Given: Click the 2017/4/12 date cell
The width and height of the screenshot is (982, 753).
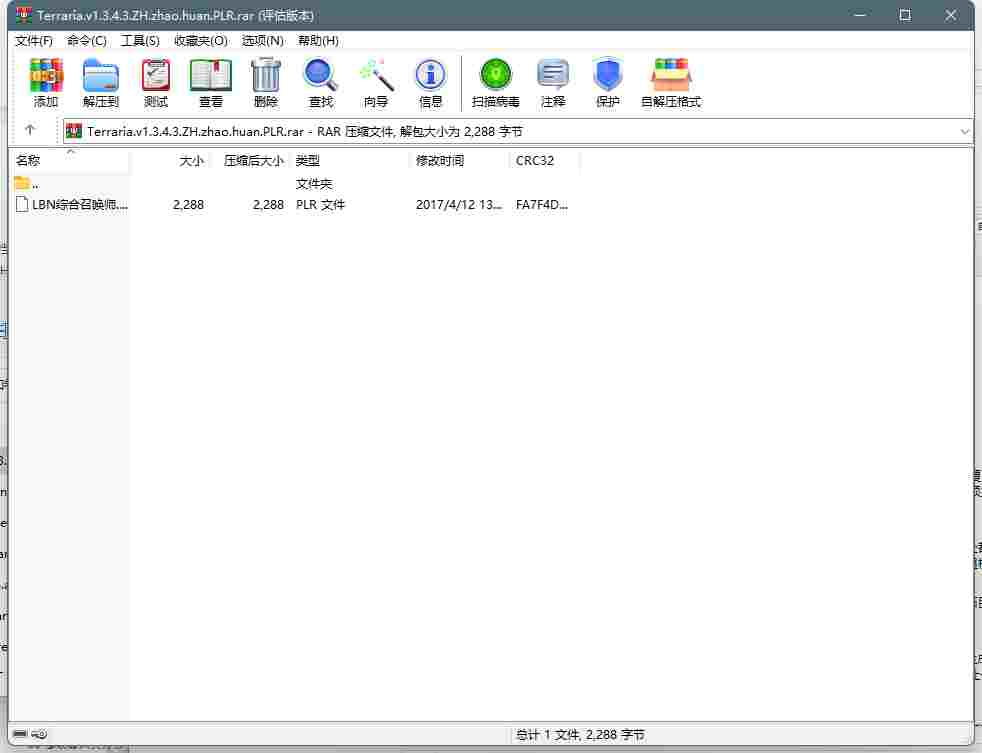Looking at the screenshot, I should click(459, 204).
